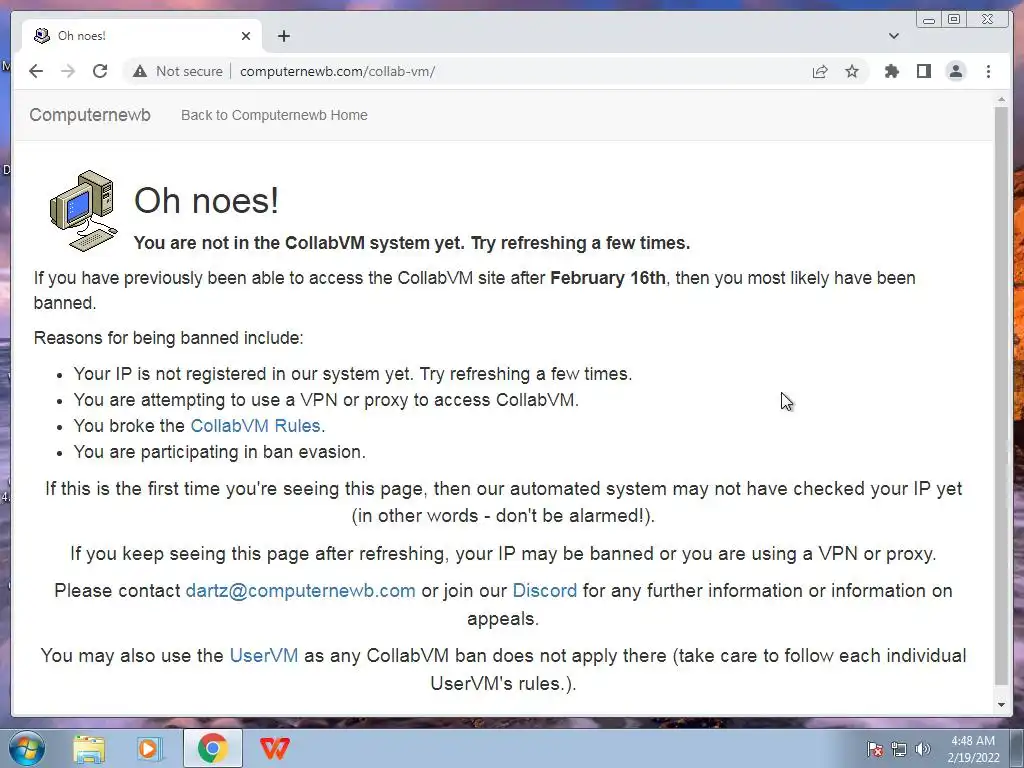
Task: Email dartz@computernewb.com via the link
Action: [x=300, y=590]
